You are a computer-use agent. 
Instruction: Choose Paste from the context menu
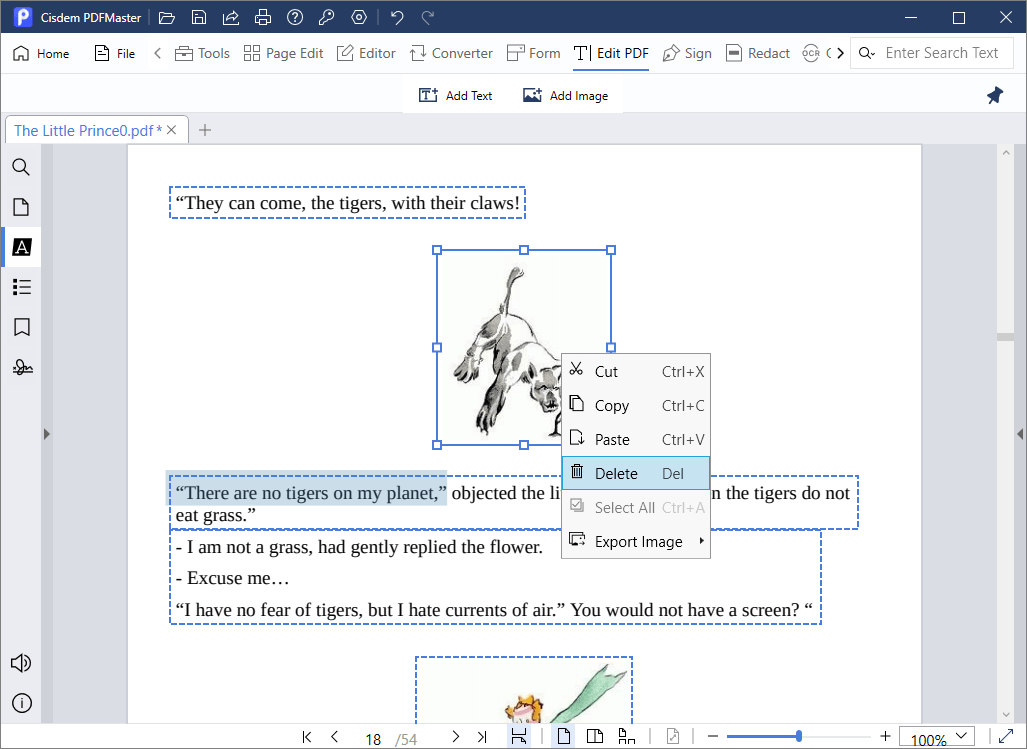[636, 439]
